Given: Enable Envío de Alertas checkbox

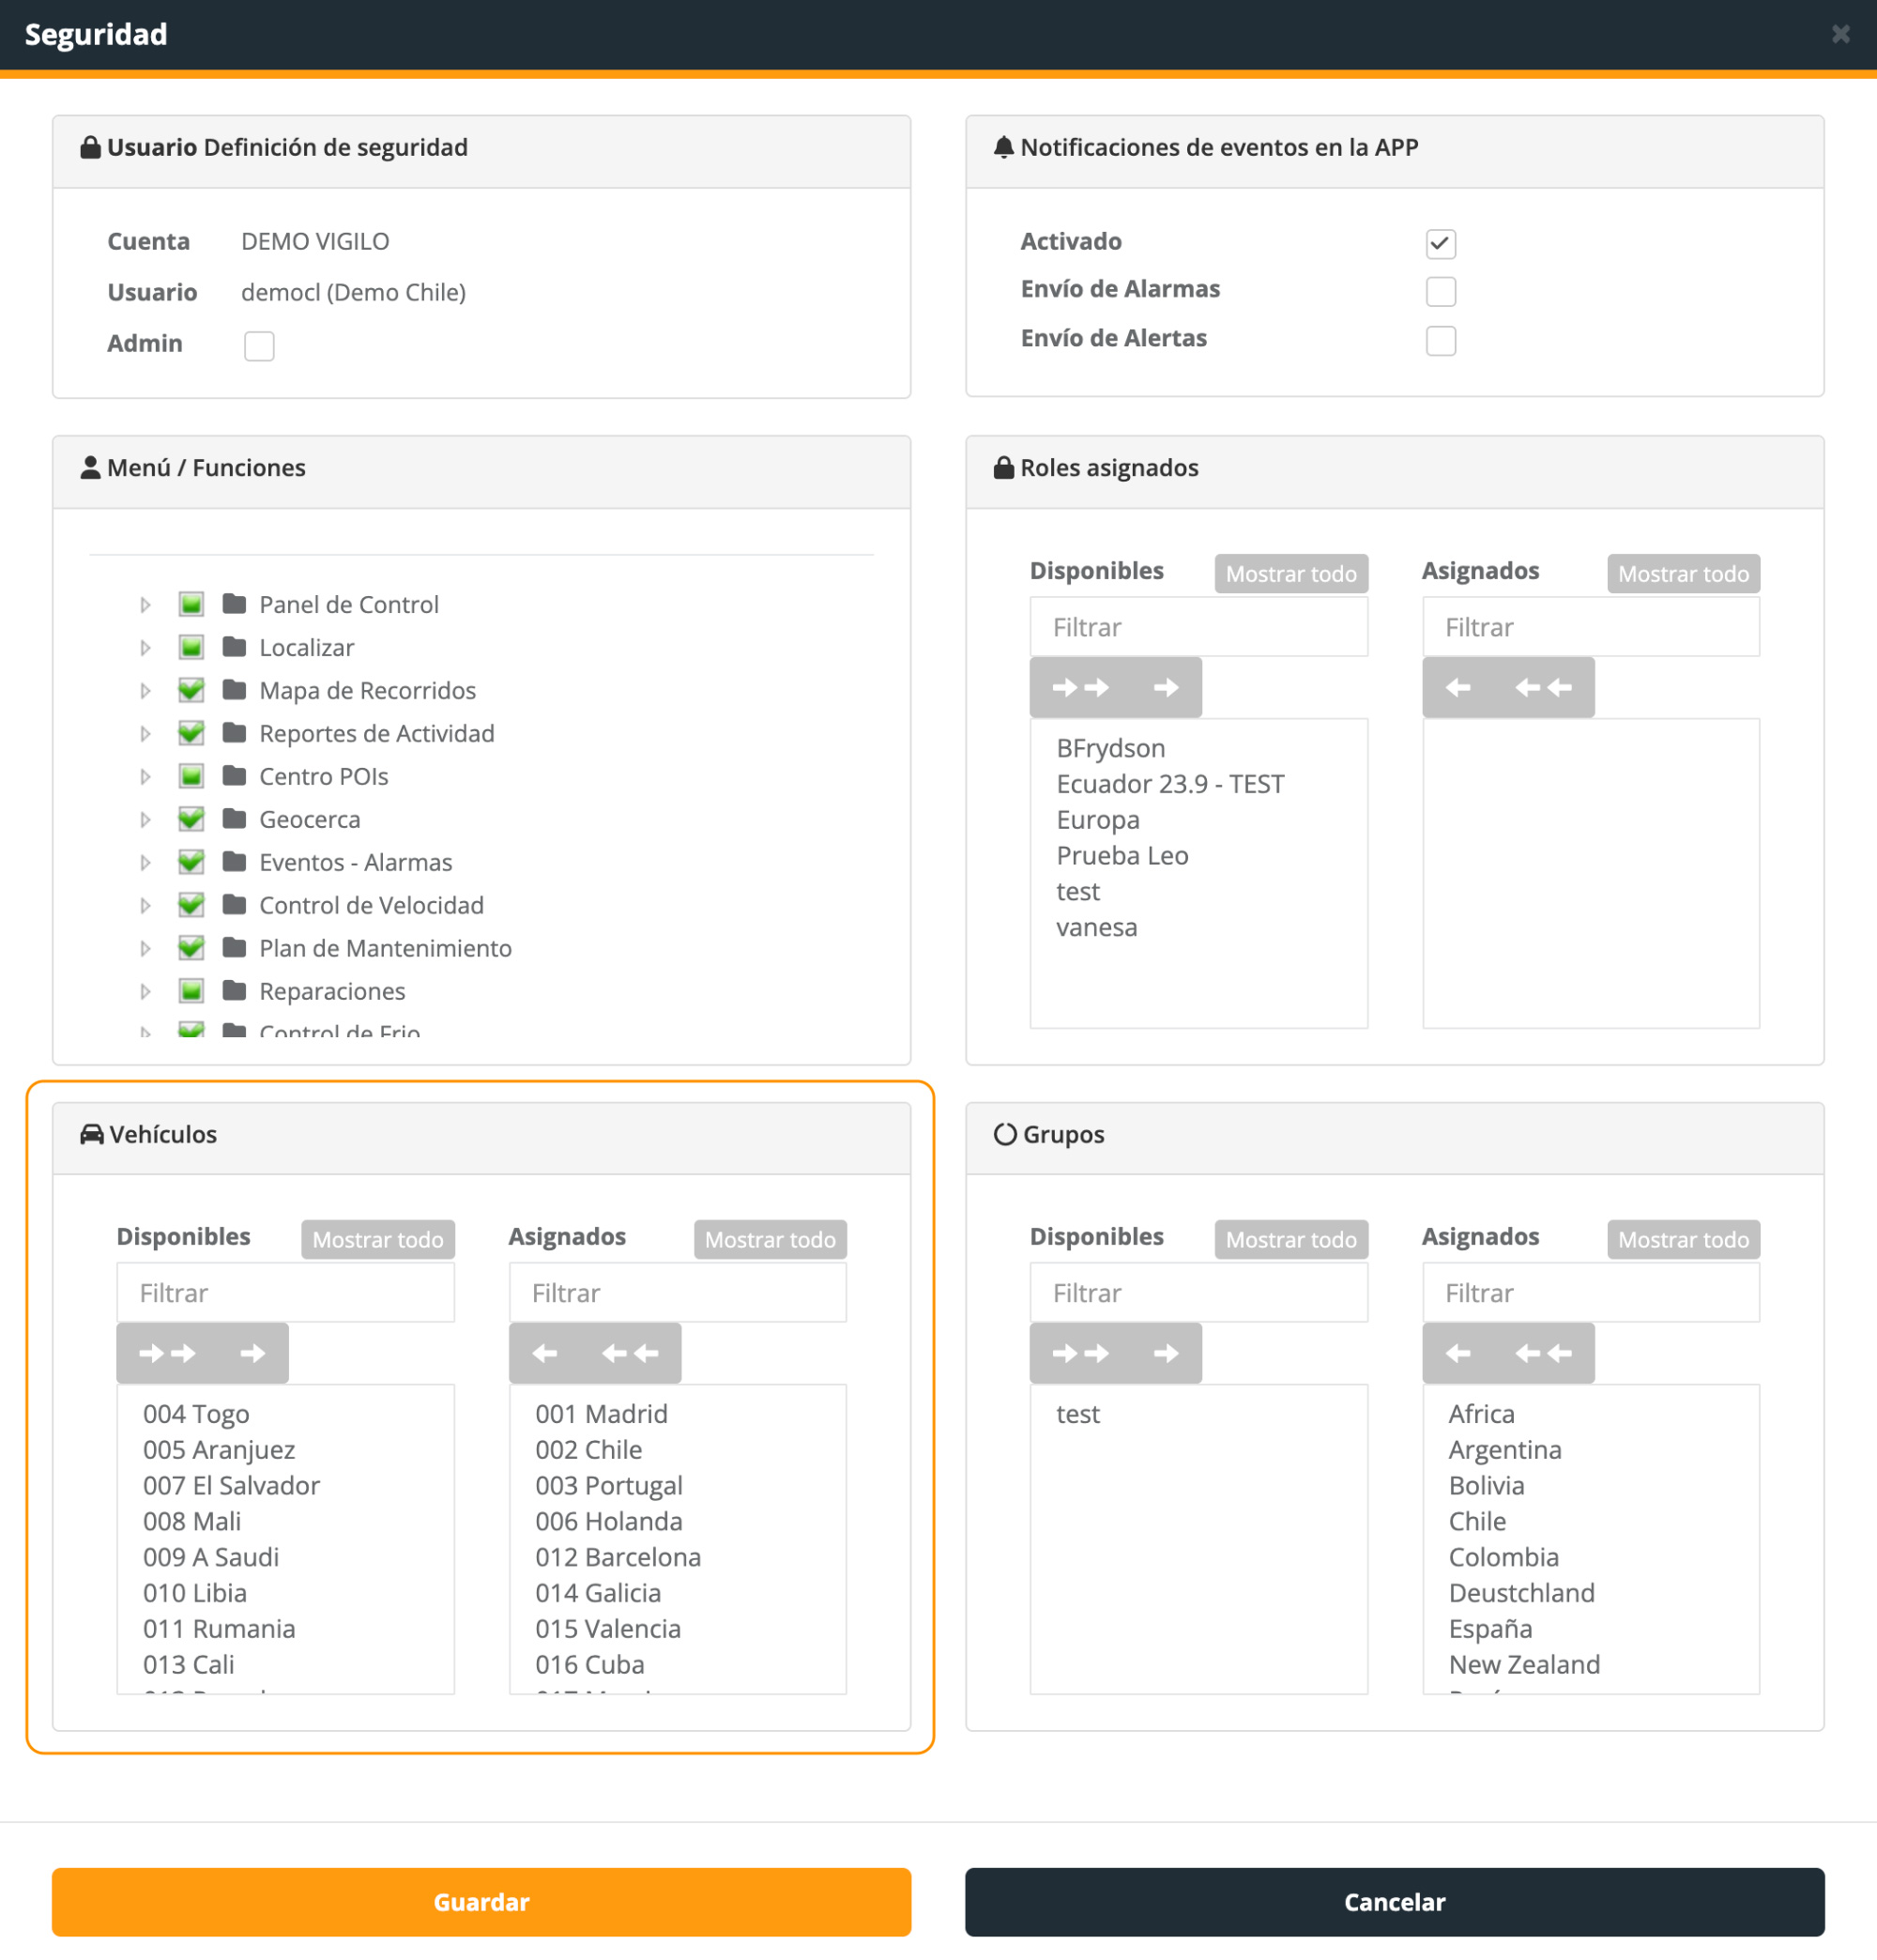Looking at the screenshot, I should click(x=1441, y=340).
